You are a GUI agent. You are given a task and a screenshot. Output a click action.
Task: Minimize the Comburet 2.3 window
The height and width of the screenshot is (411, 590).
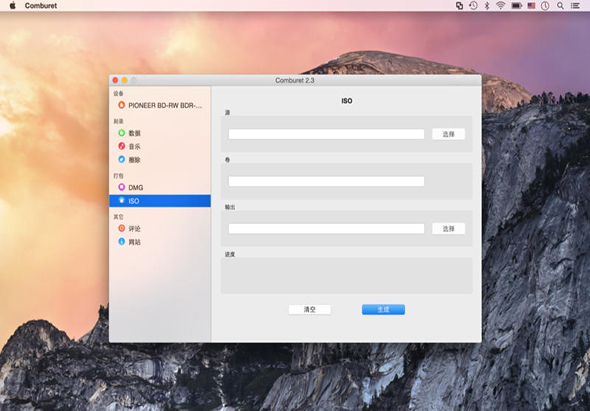pos(125,80)
